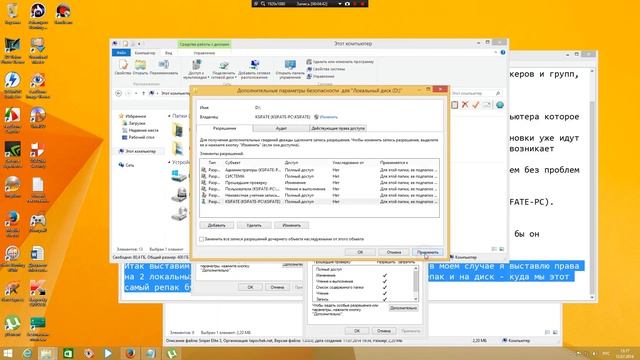Select СИСТЕМА permission entry row

click(x=319, y=176)
